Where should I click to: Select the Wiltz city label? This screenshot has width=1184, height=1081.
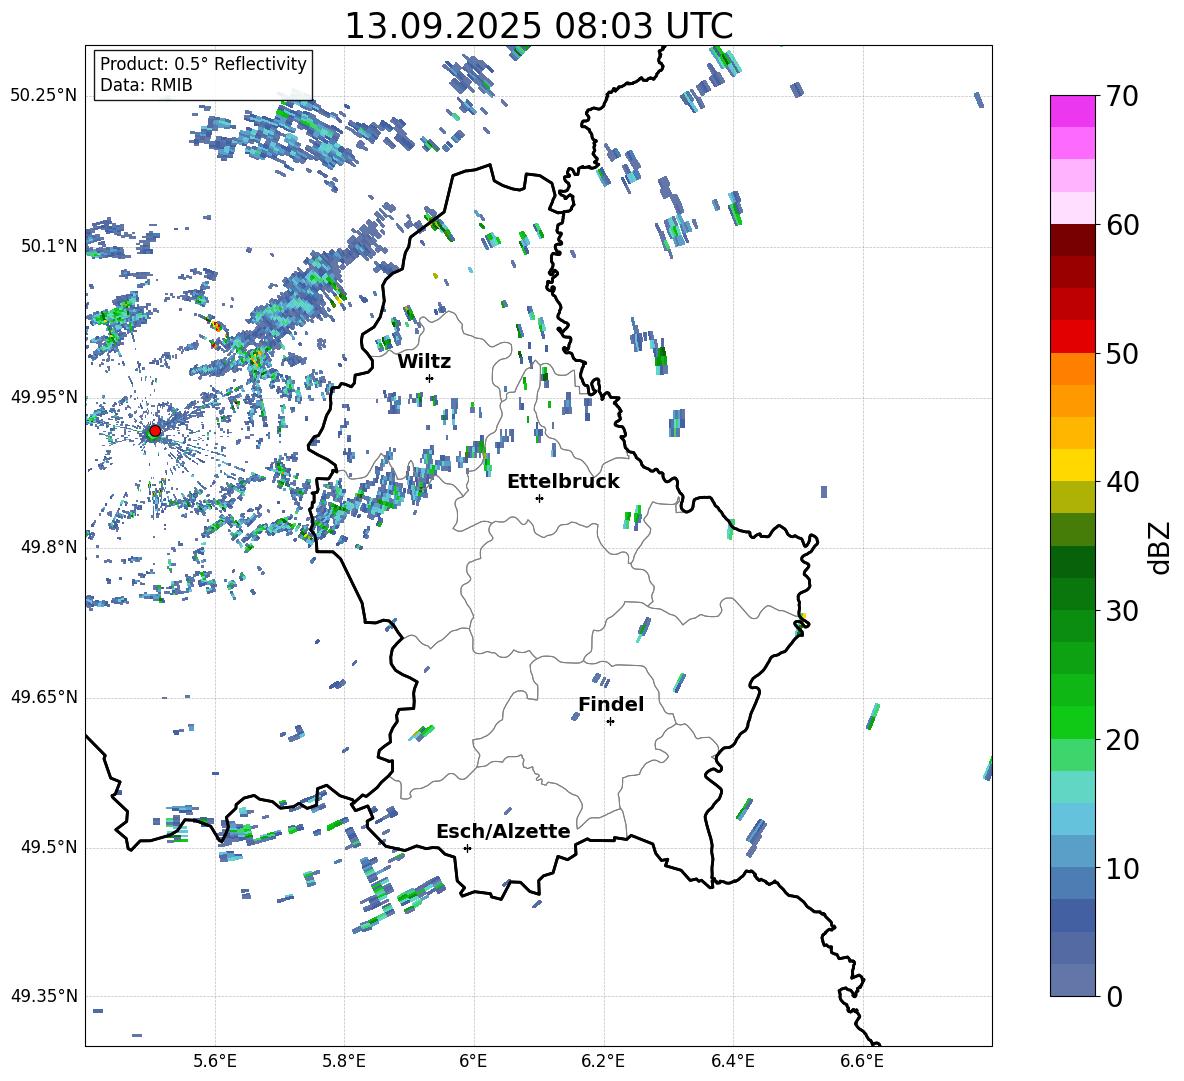[x=424, y=361]
